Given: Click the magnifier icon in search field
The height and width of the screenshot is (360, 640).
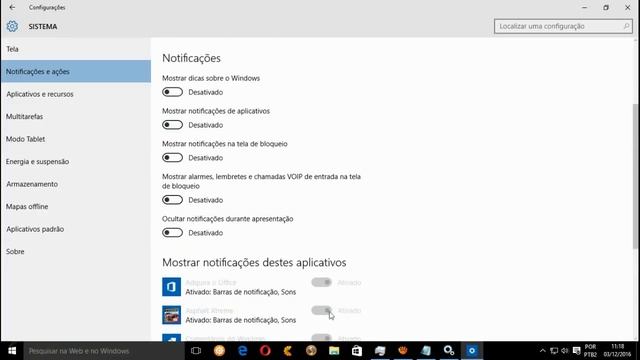Looking at the screenshot, I should (x=626, y=26).
